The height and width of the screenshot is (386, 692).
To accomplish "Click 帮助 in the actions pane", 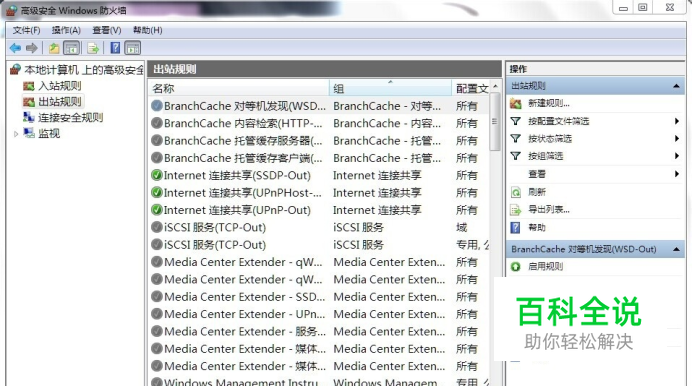I will click(x=537, y=227).
